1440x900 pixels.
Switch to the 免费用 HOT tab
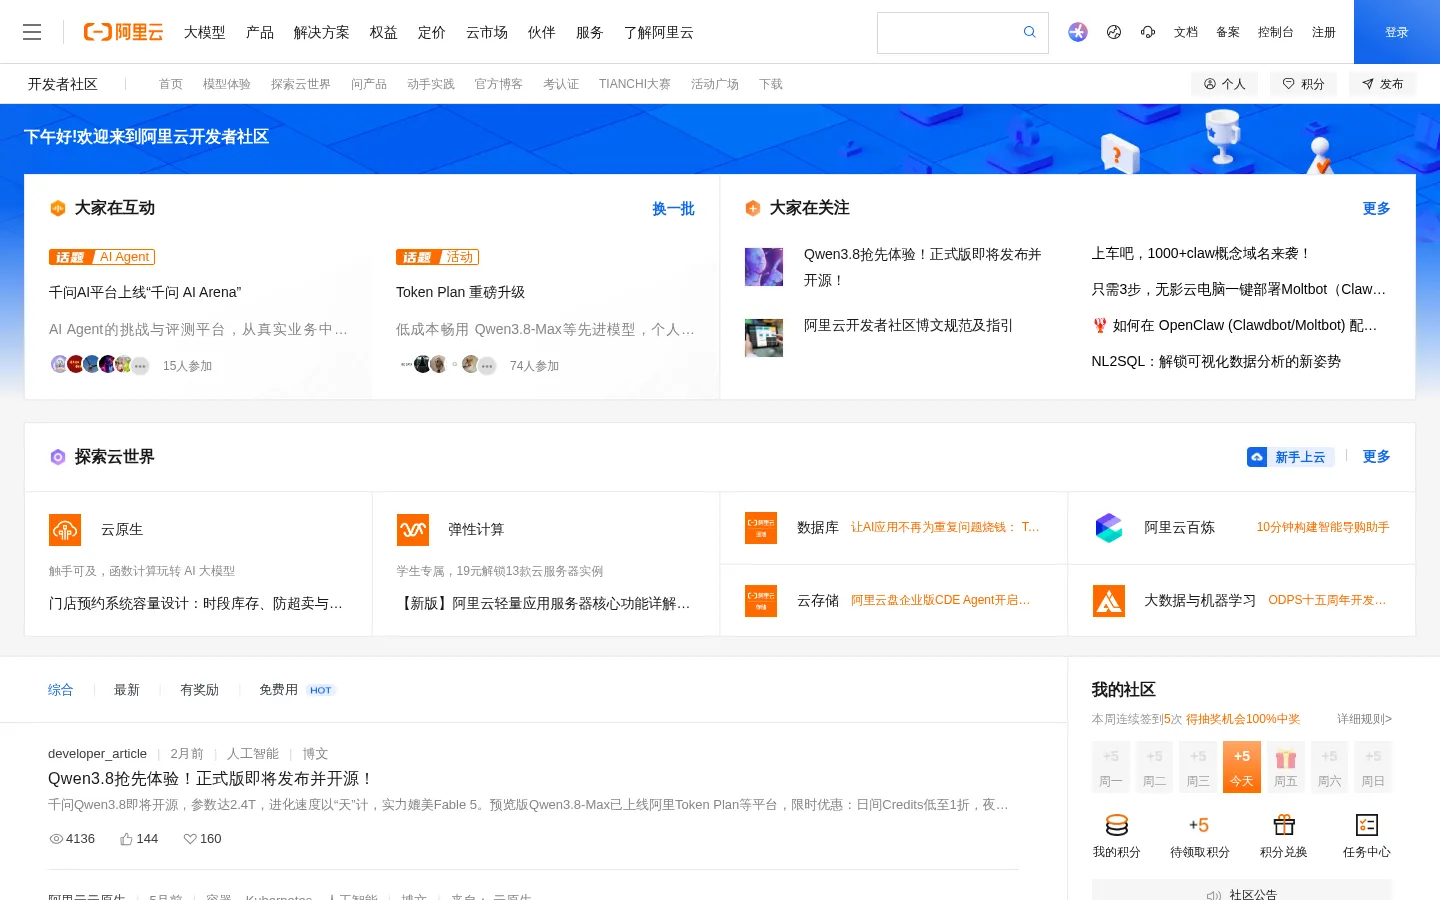click(x=297, y=690)
